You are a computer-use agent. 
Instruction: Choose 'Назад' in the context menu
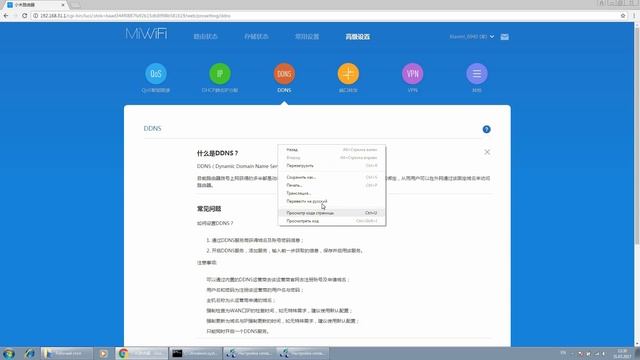332,150
